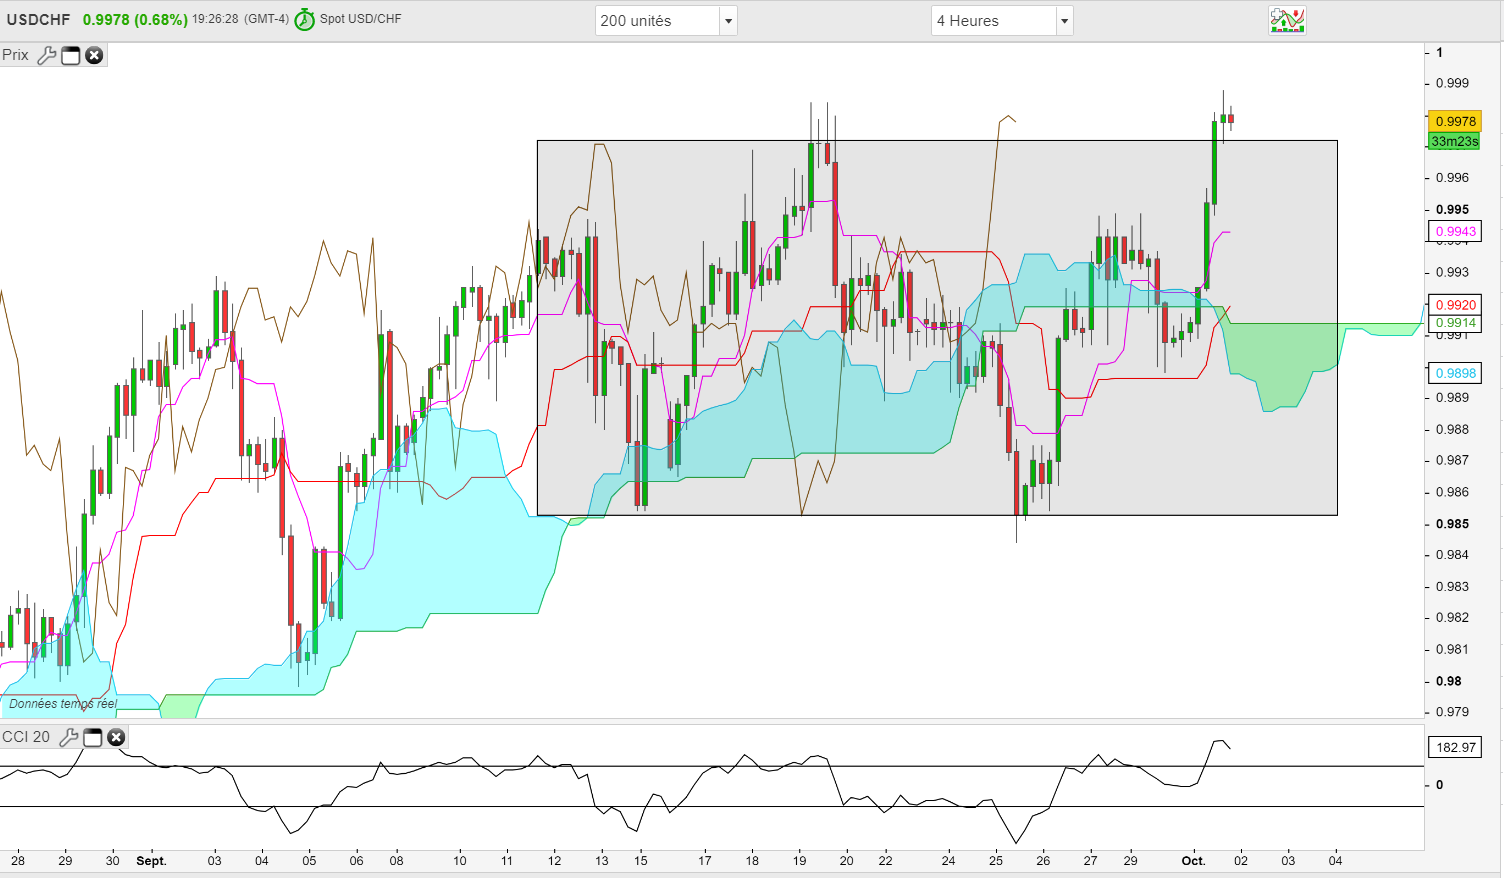The image size is (1504, 878).
Task: Open the chart indicators icon in top toolbar
Action: 1287,20
